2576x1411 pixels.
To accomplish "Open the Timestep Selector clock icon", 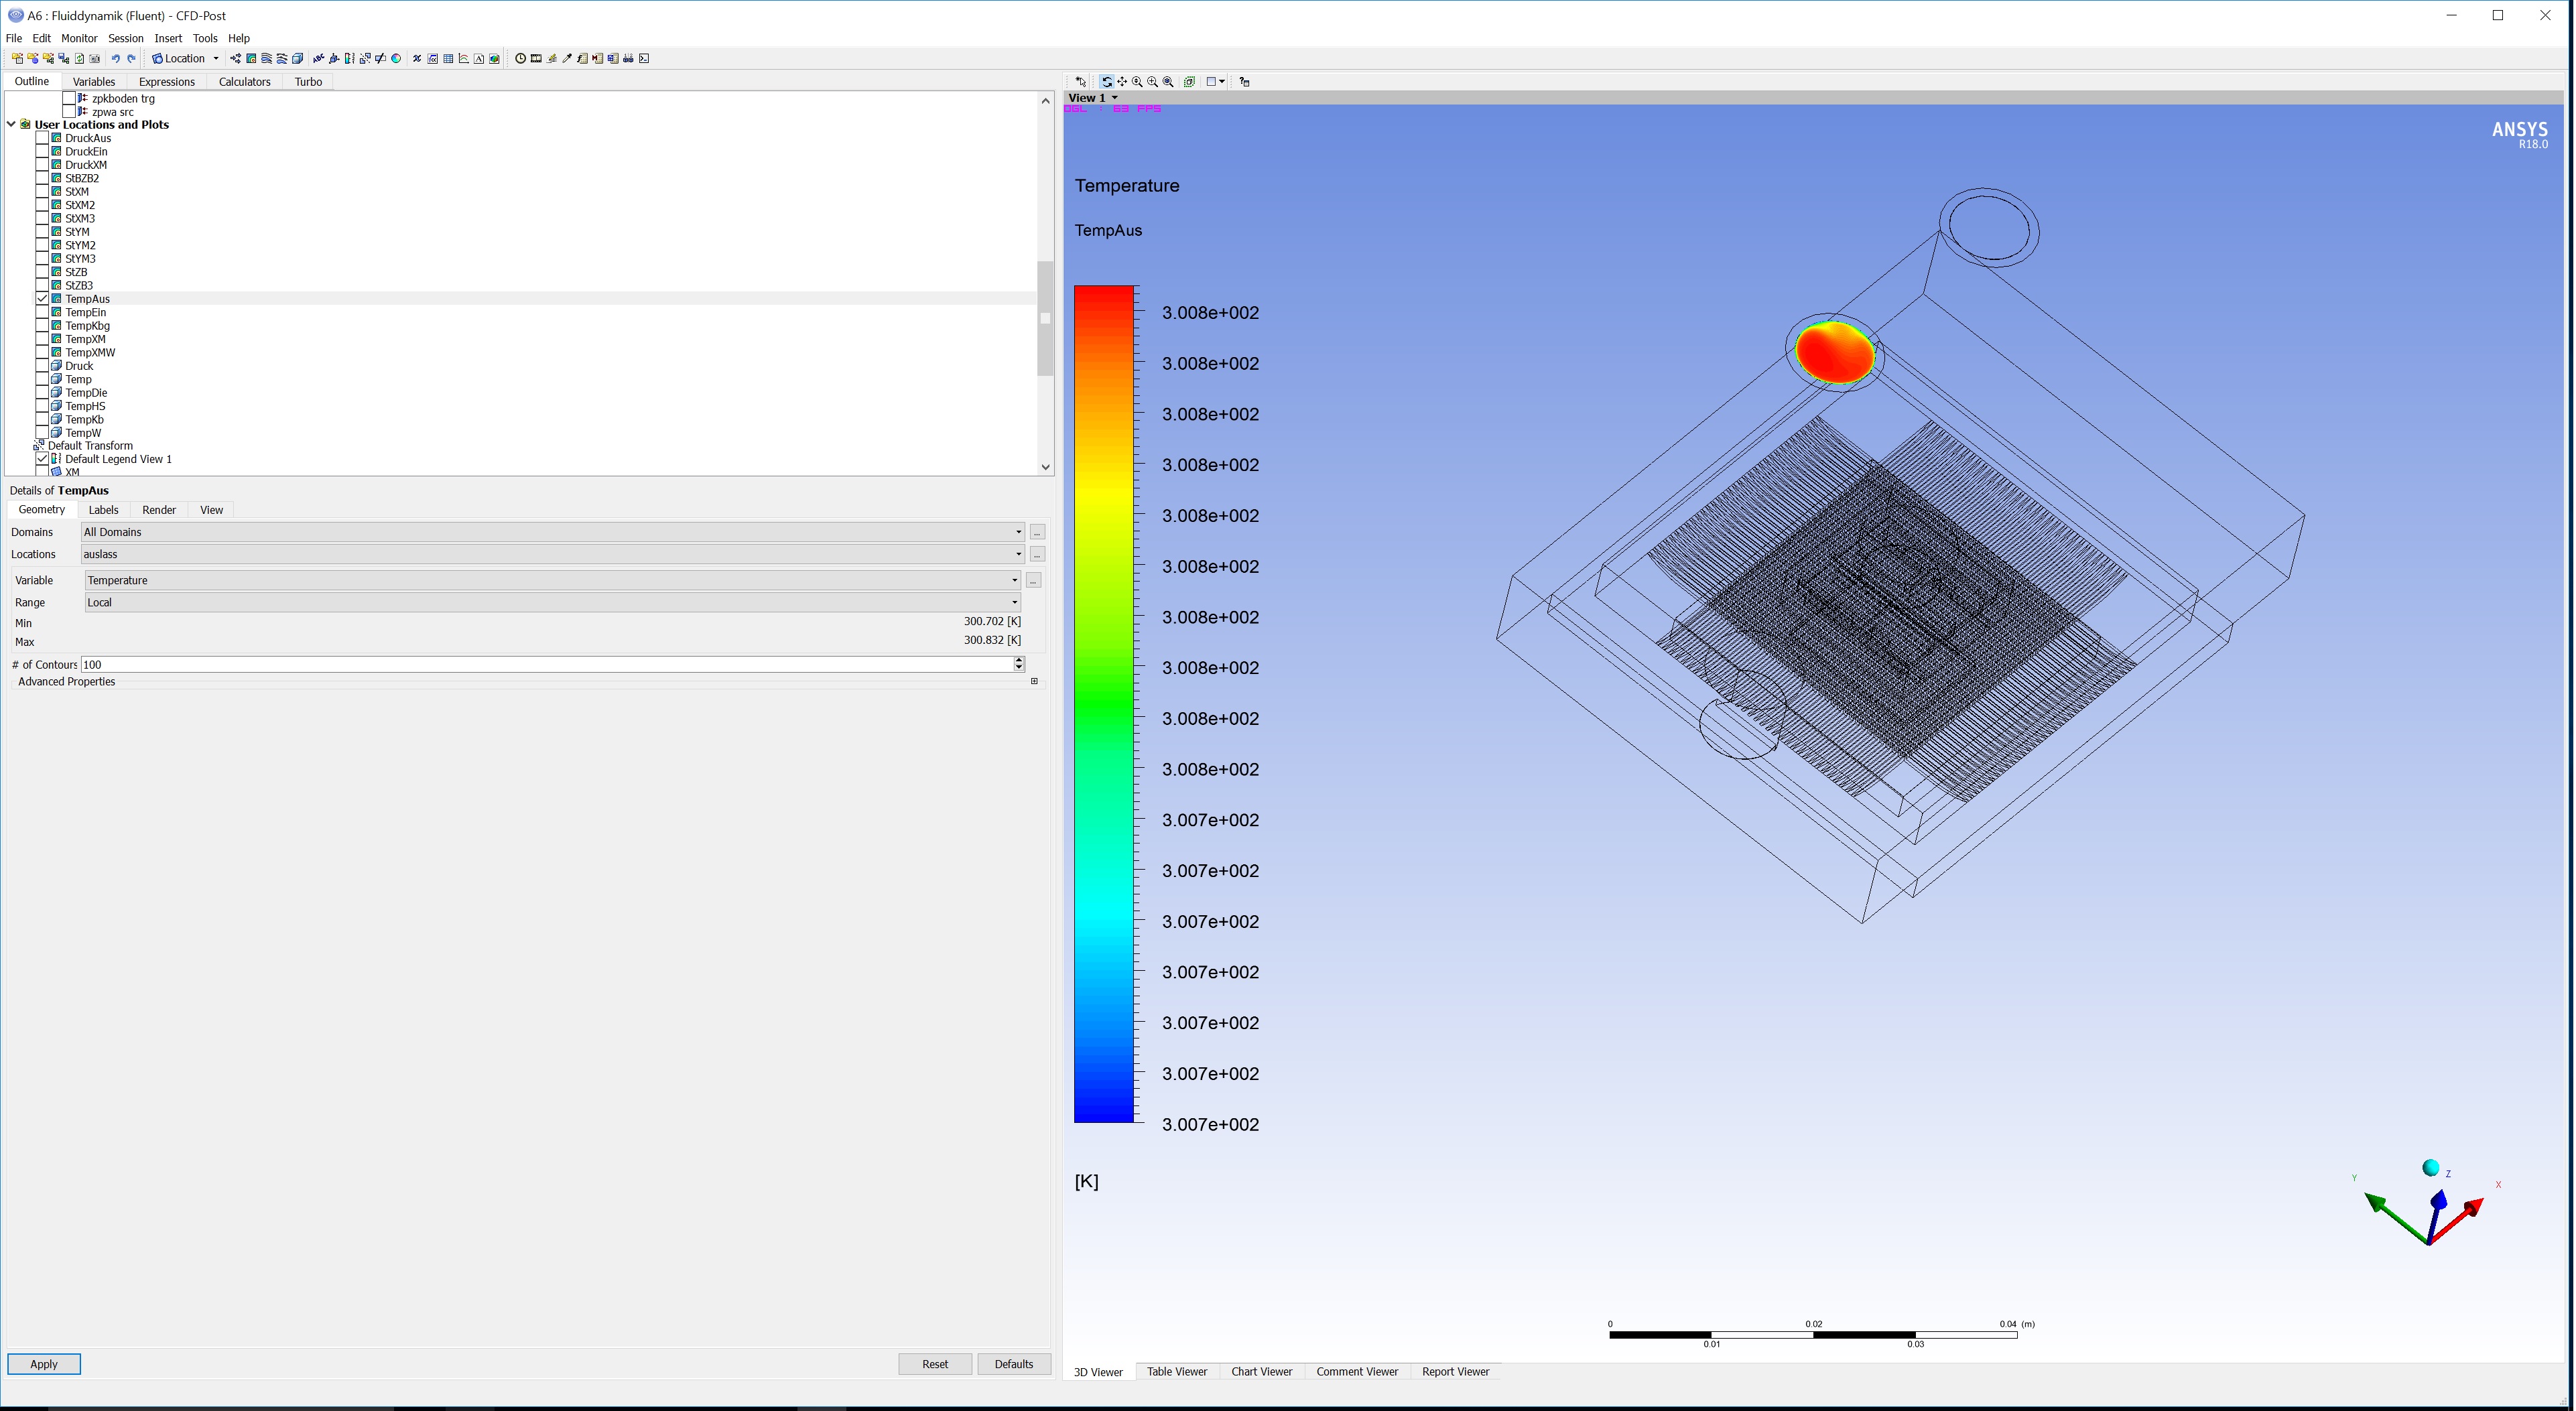I will pyautogui.click(x=521, y=59).
